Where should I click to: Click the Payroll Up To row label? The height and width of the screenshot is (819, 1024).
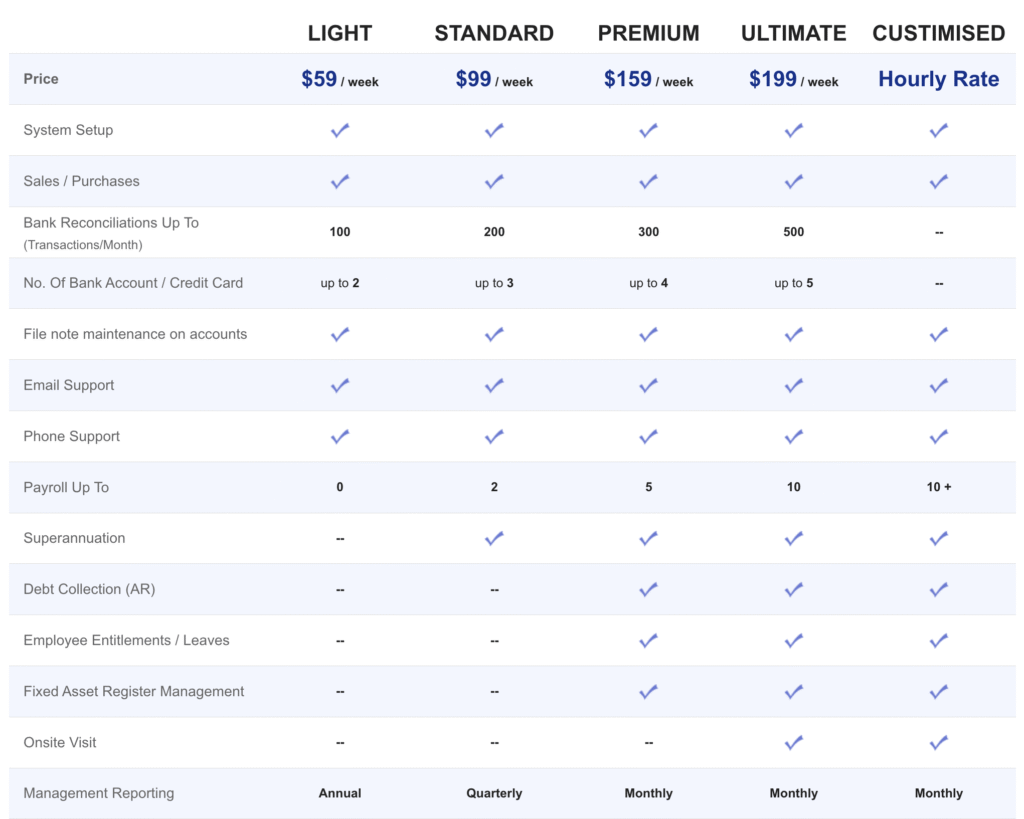(66, 487)
